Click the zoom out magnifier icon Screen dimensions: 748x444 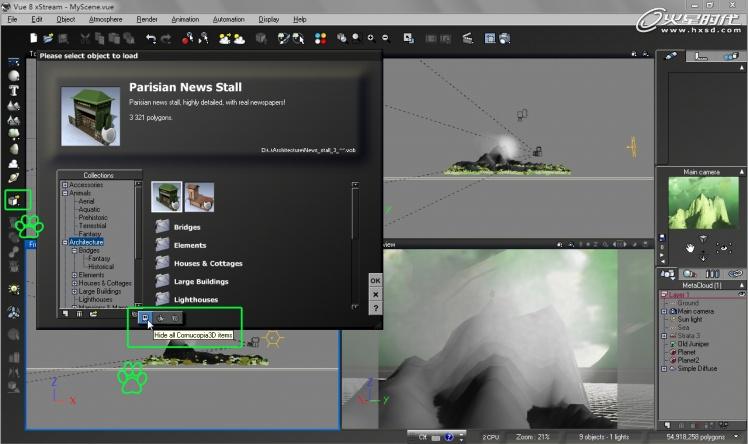385,38
